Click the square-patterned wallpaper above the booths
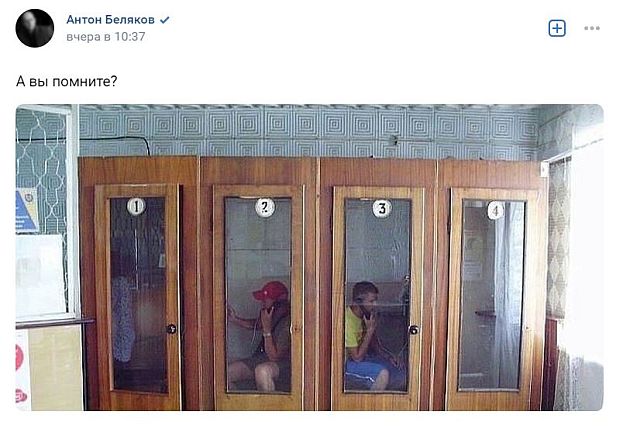 pyautogui.click(x=308, y=131)
